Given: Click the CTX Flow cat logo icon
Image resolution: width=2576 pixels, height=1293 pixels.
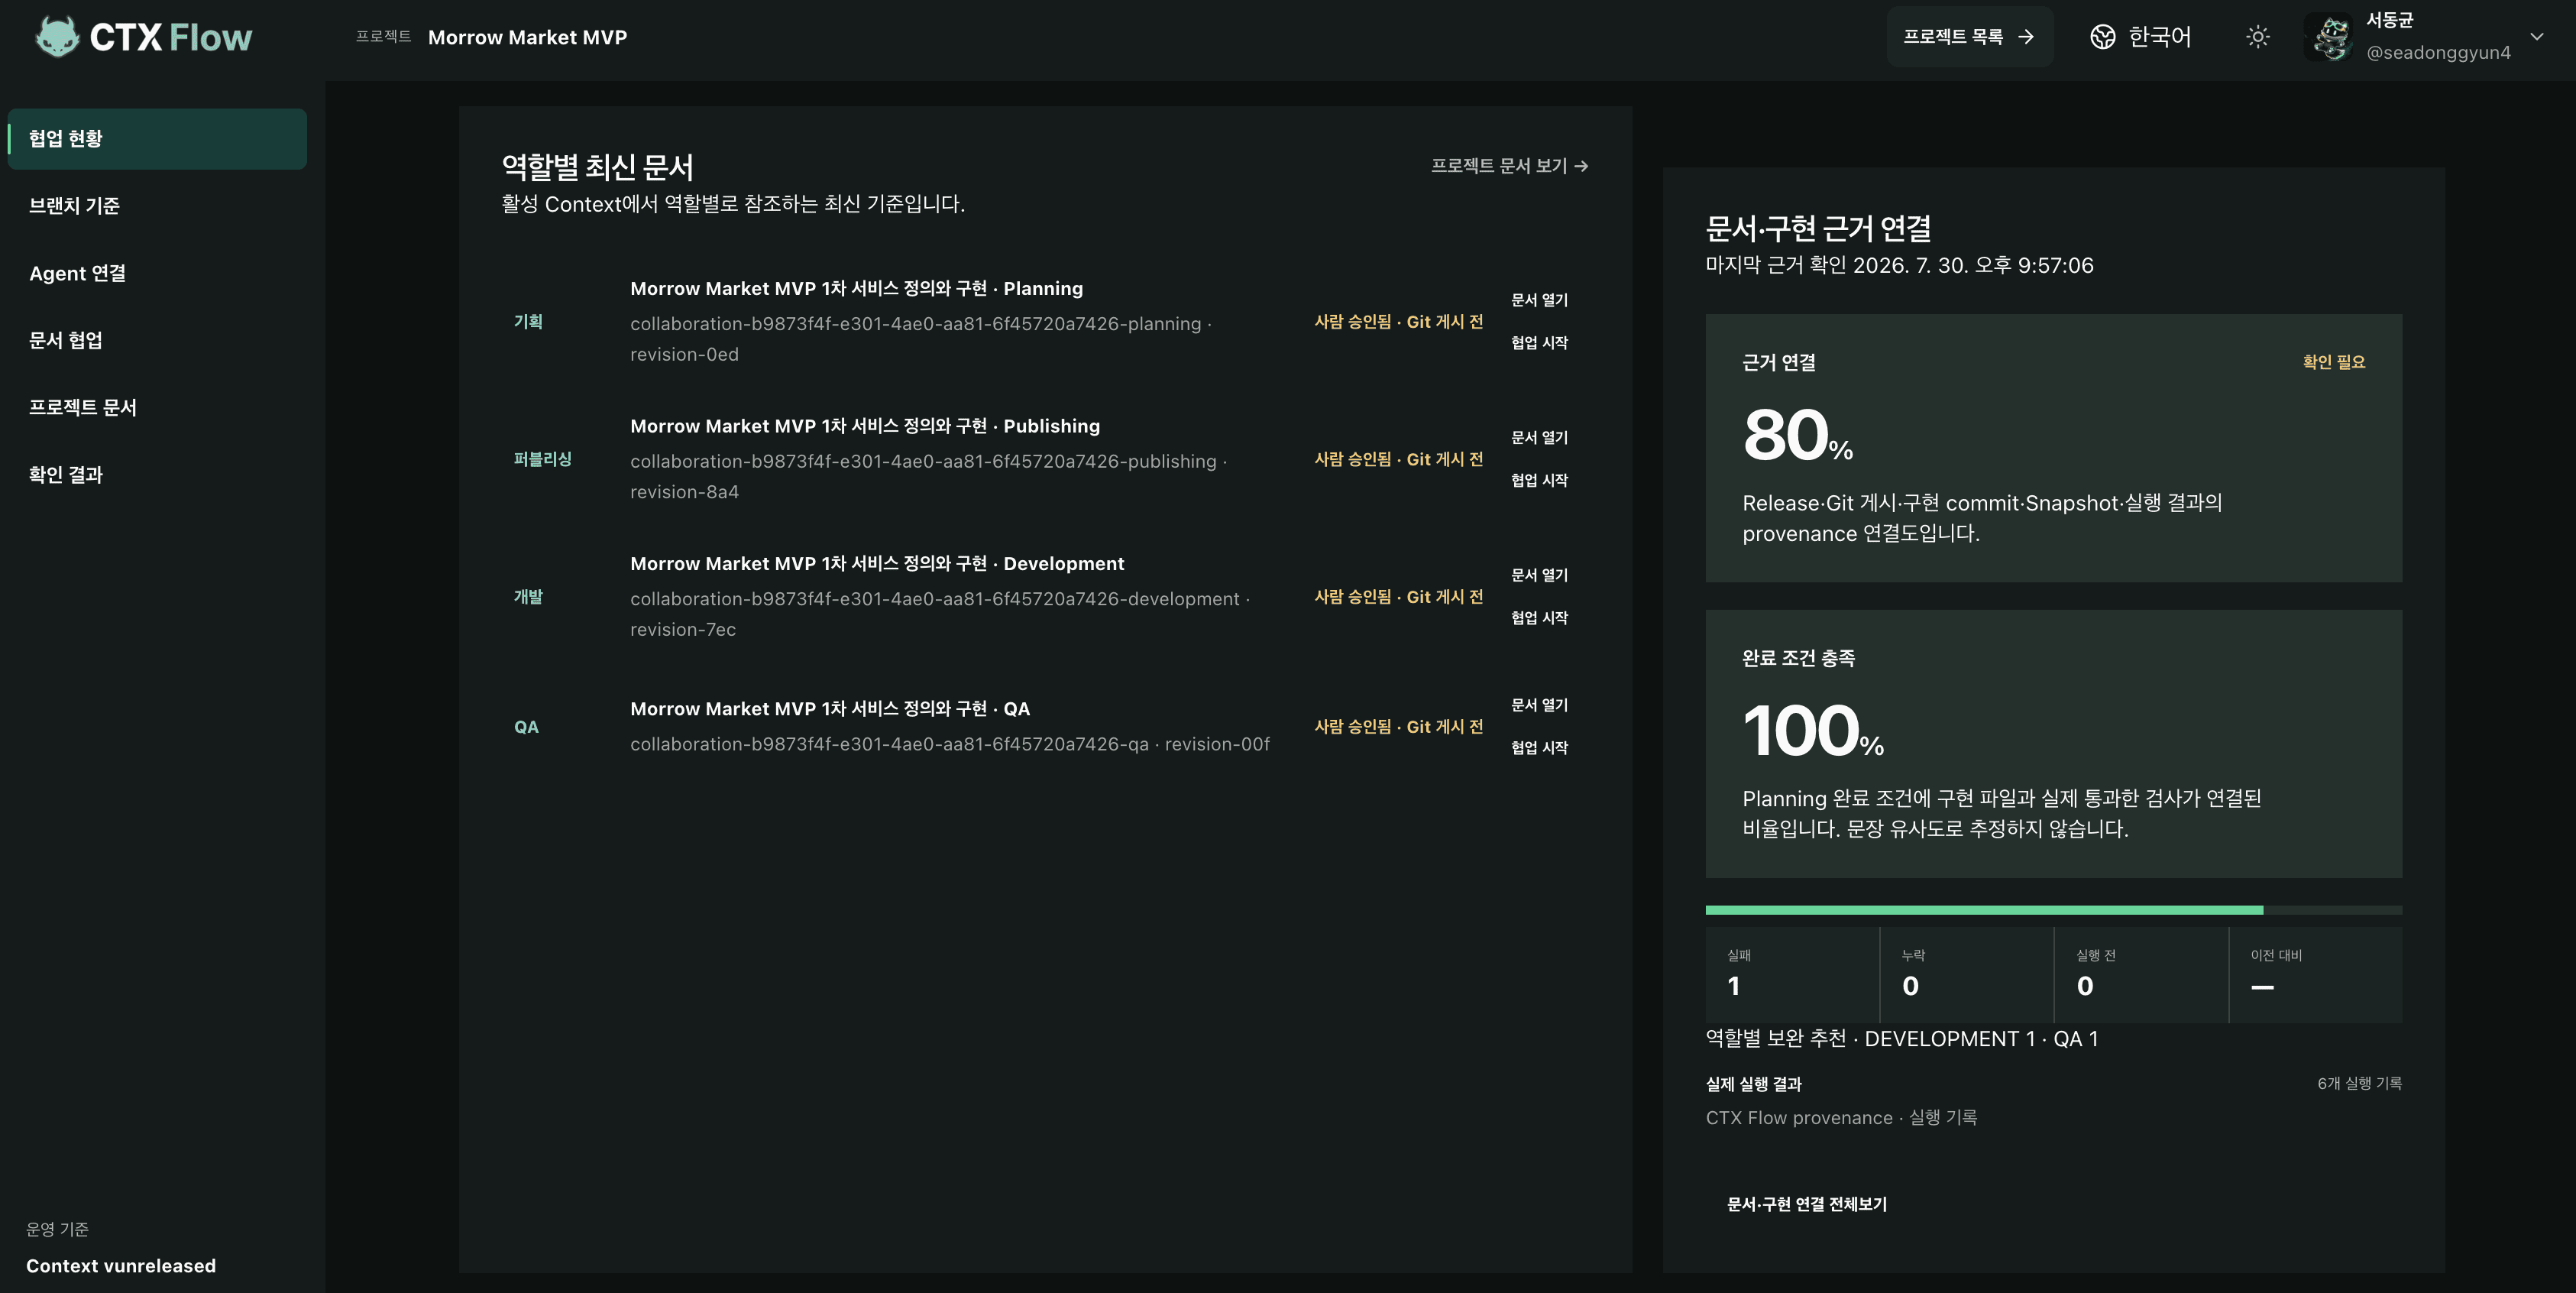Looking at the screenshot, I should (x=58, y=37).
